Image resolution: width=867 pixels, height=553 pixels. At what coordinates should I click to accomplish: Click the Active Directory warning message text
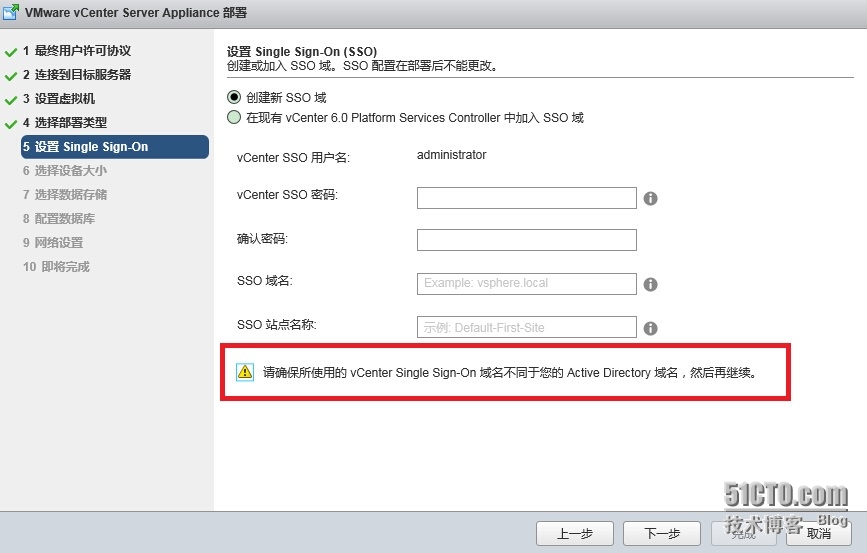(x=509, y=373)
